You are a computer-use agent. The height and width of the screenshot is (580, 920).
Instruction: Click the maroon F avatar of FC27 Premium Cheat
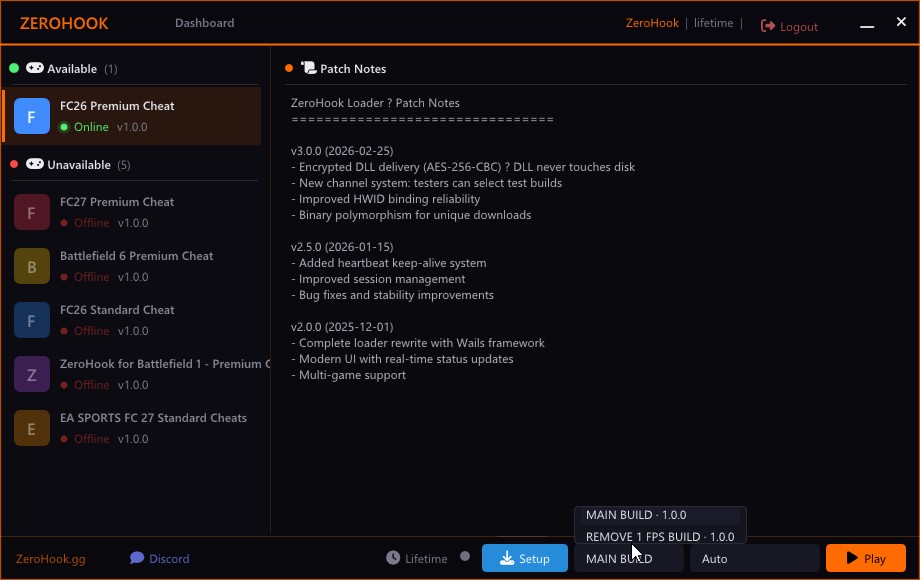[x=32, y=212]
